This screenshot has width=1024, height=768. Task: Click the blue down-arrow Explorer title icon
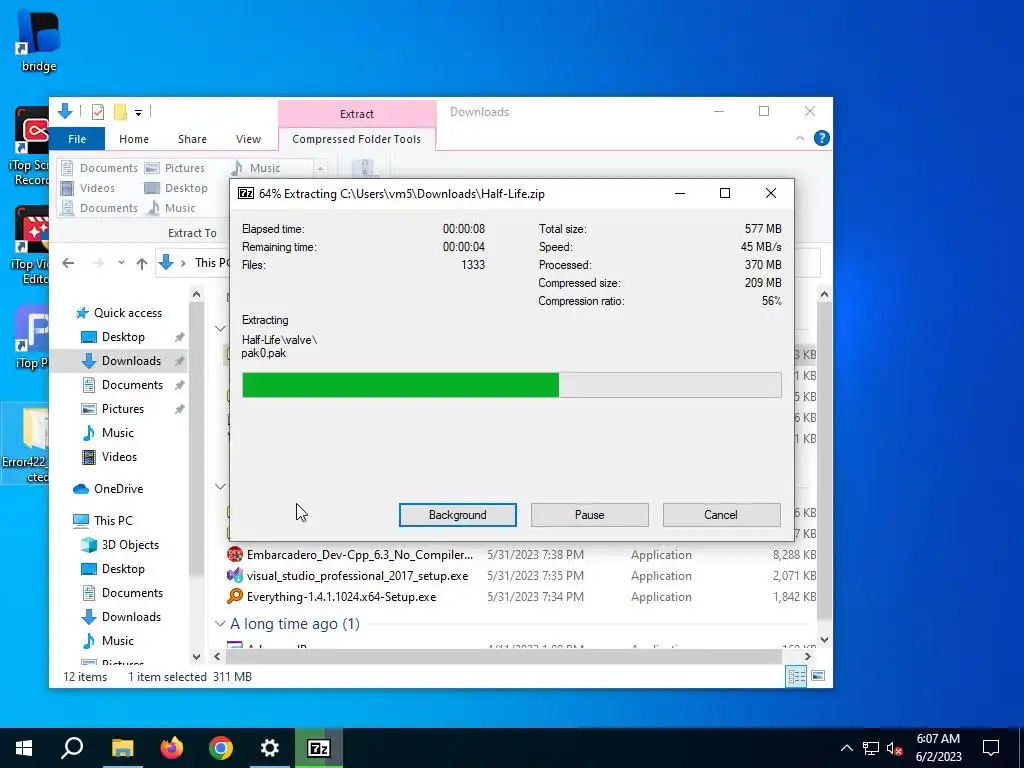(x=65, y=112)
